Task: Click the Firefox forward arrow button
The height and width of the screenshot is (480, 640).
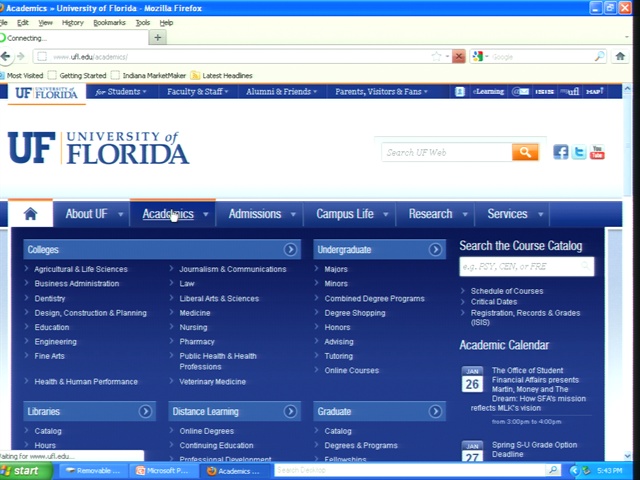Action: click(21, 56)
